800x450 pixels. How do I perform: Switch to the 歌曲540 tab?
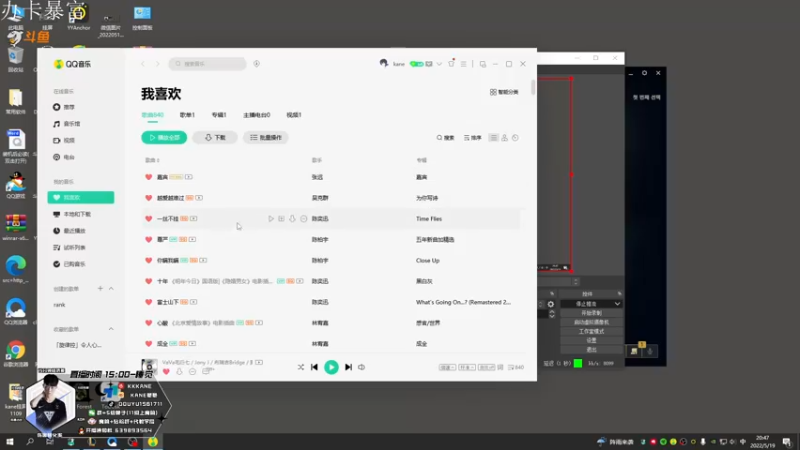pyautogui.click(x=153, y=115)
